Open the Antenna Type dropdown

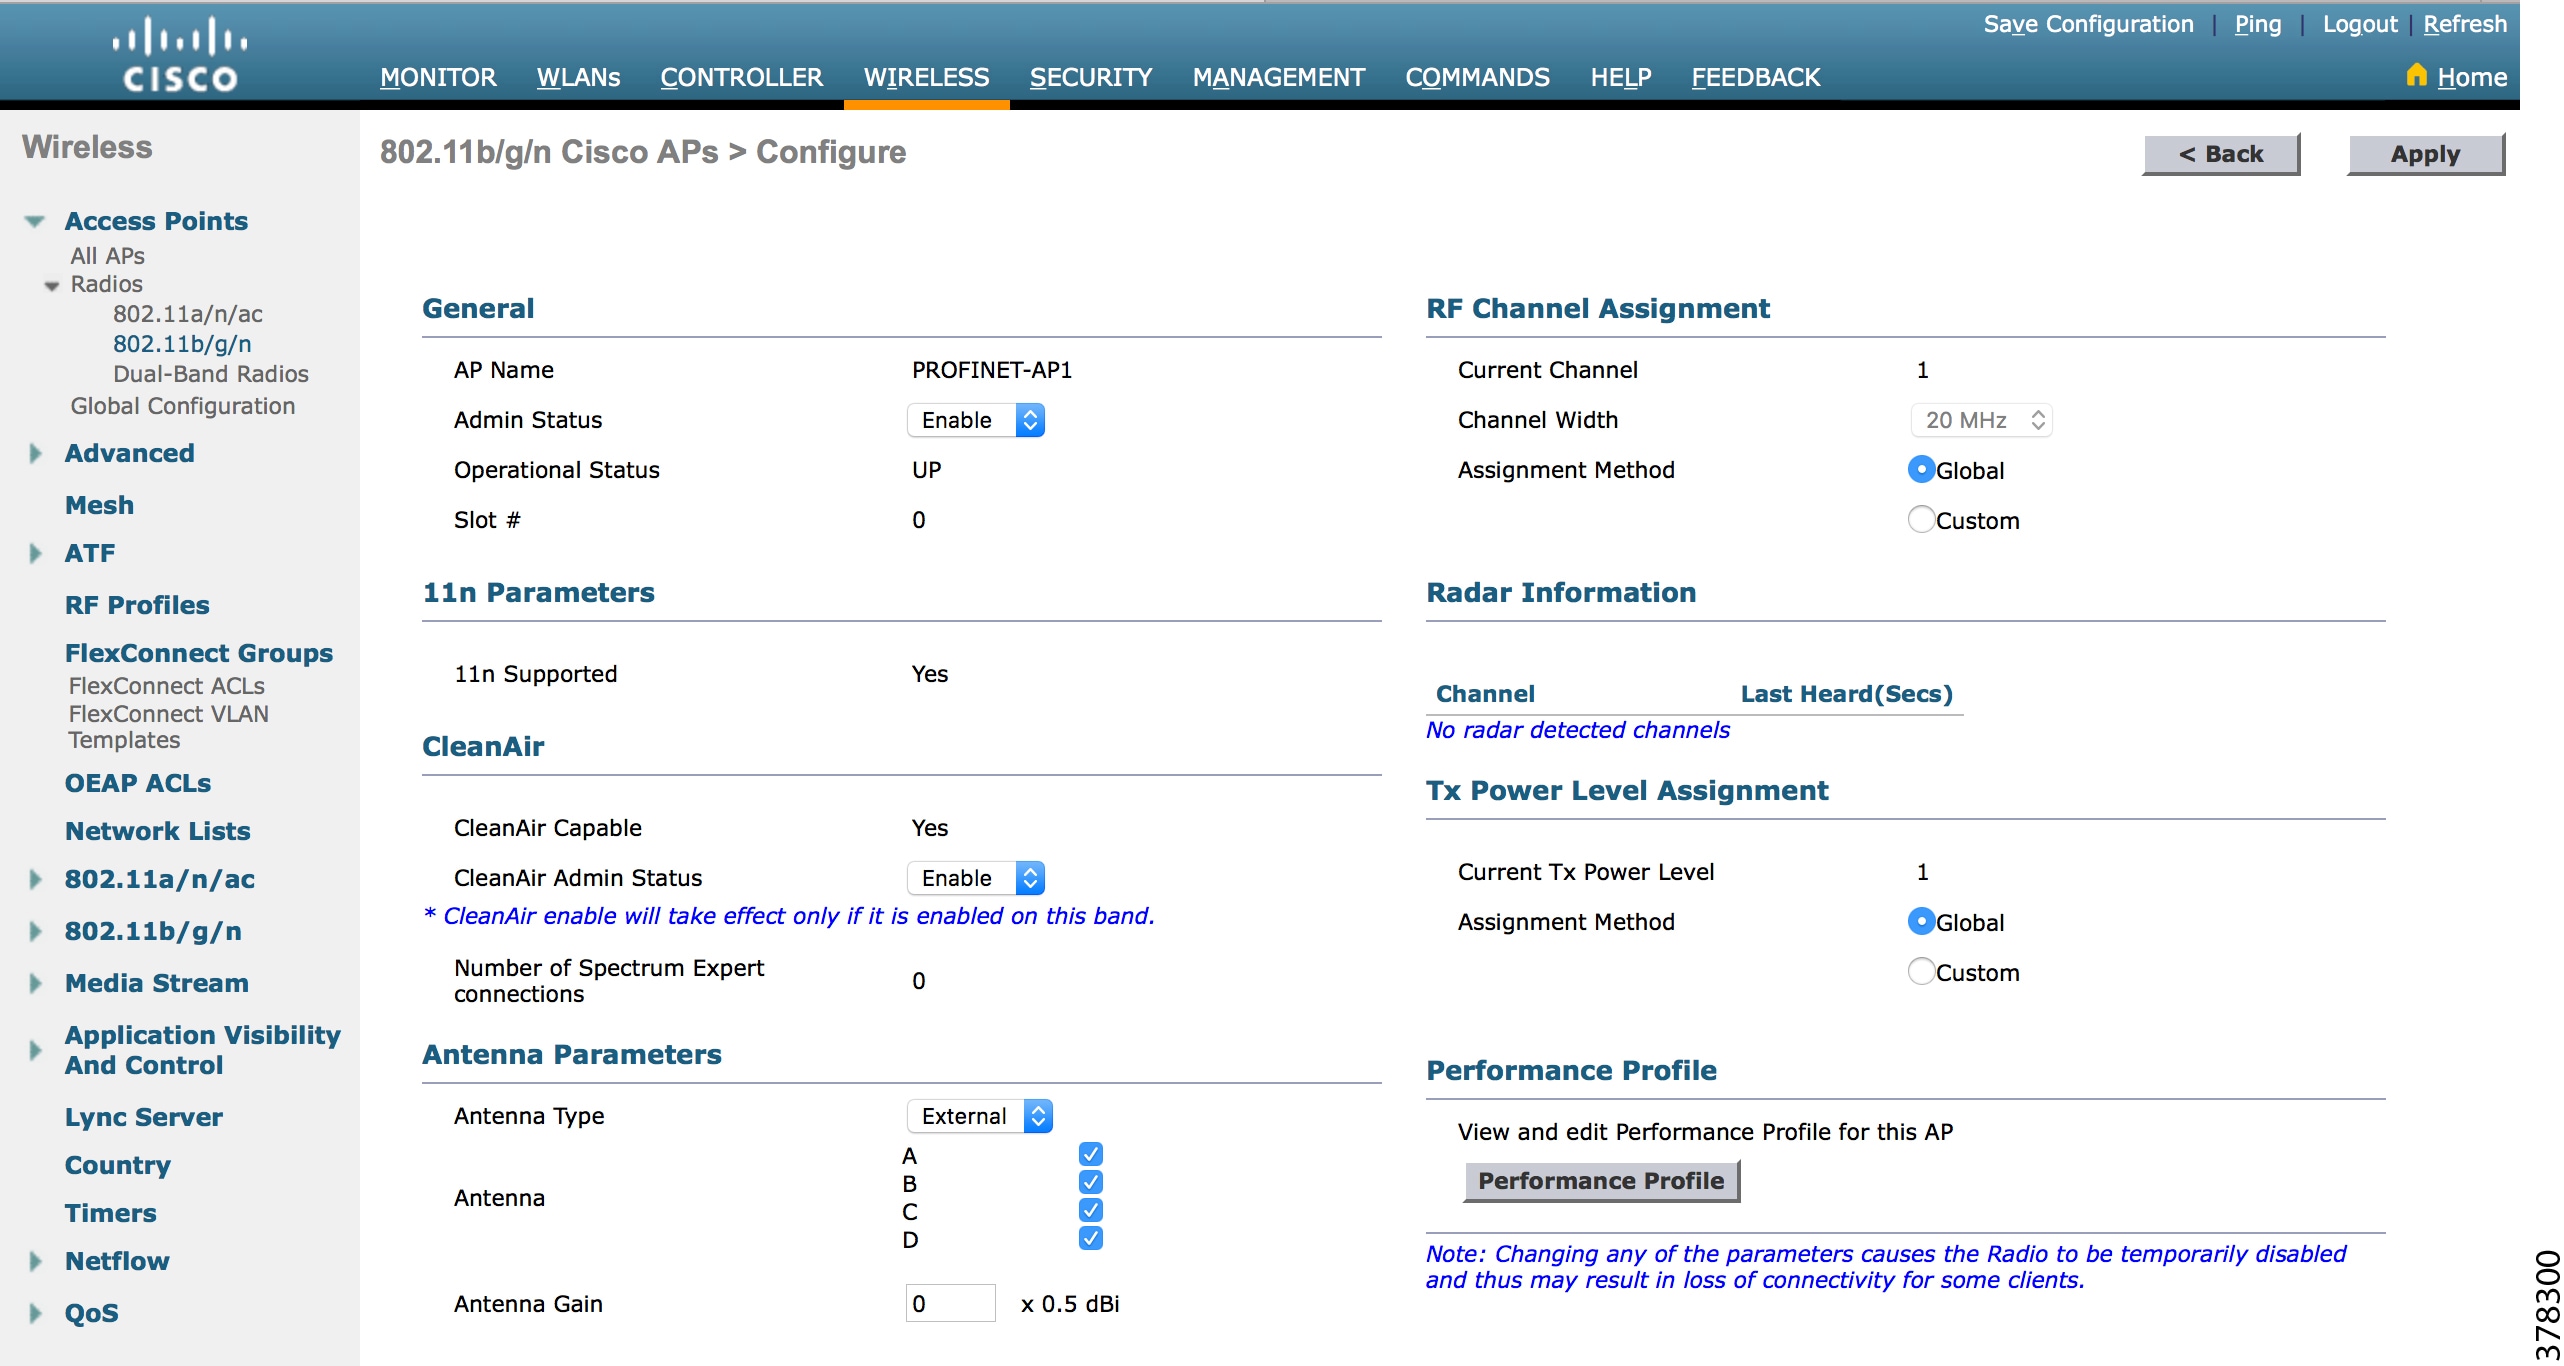pos(980,1116)
